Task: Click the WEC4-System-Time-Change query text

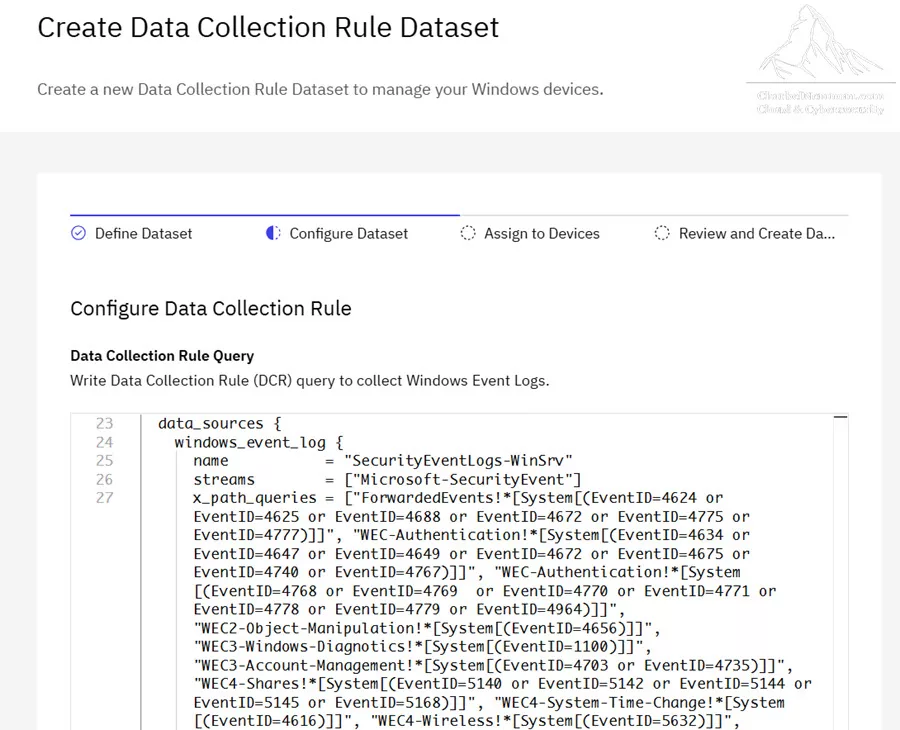Action: [x=639, y=703]
